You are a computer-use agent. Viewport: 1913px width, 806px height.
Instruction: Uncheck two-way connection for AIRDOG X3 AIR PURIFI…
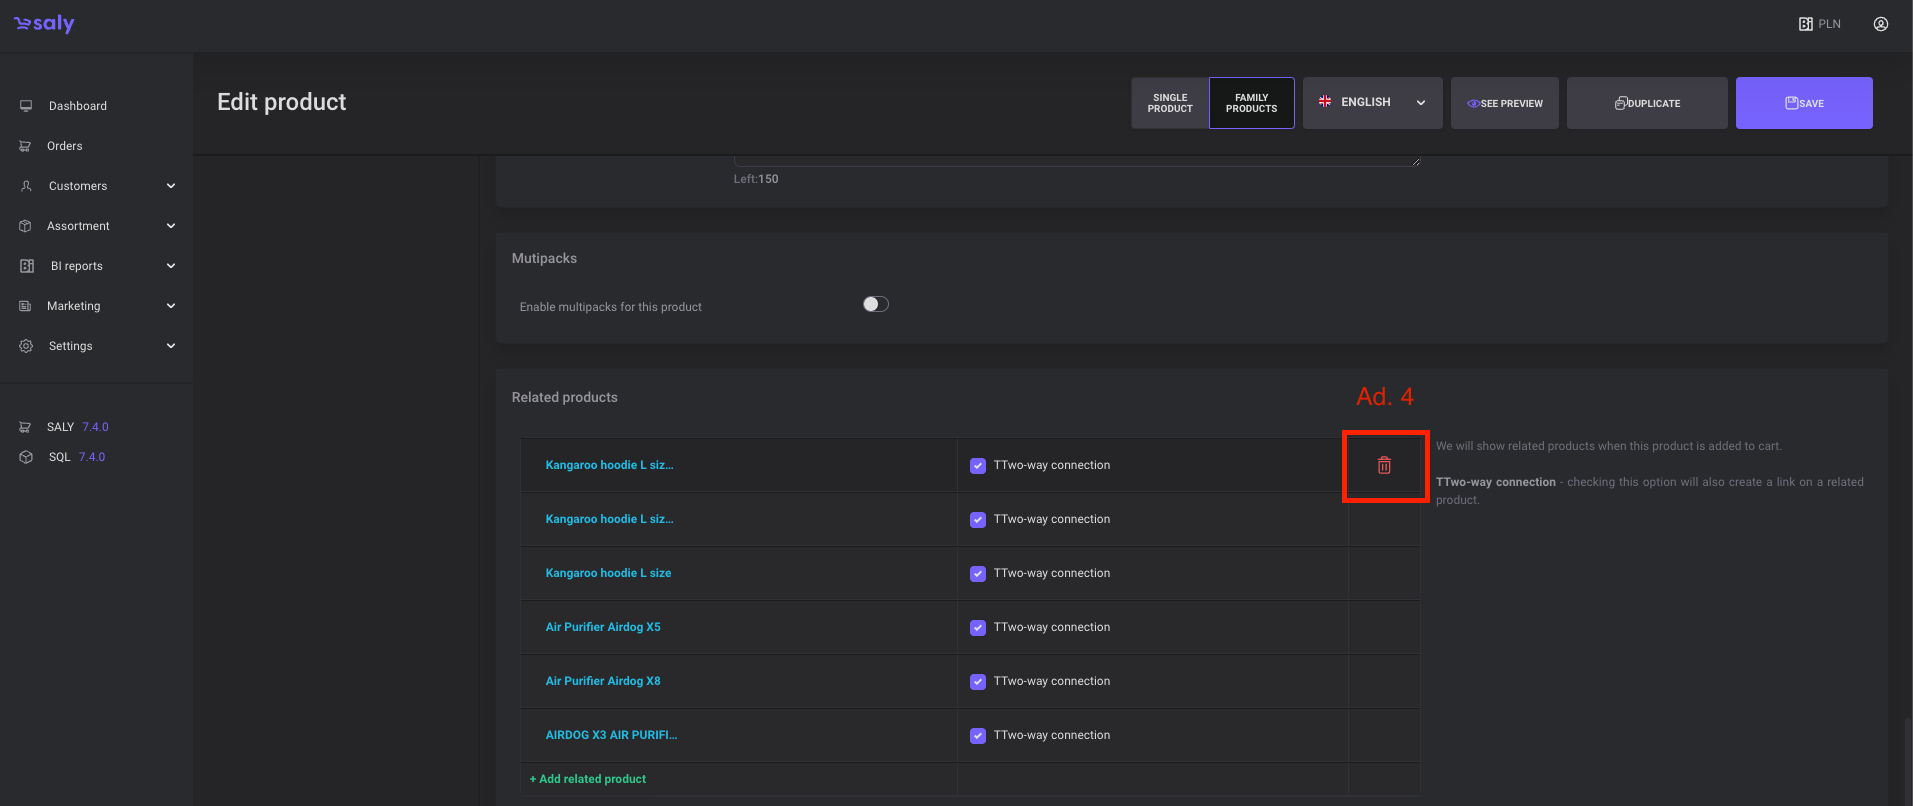pos(978,736)
